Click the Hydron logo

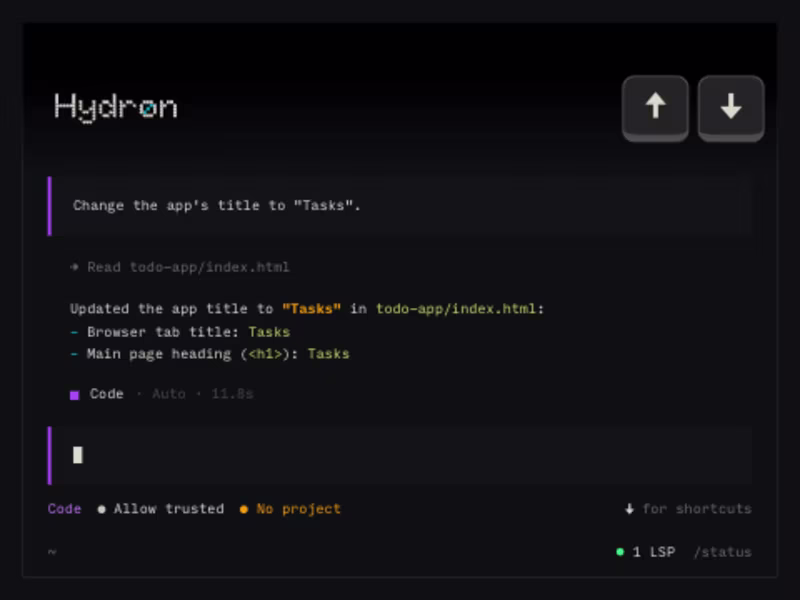pos(116,107)
